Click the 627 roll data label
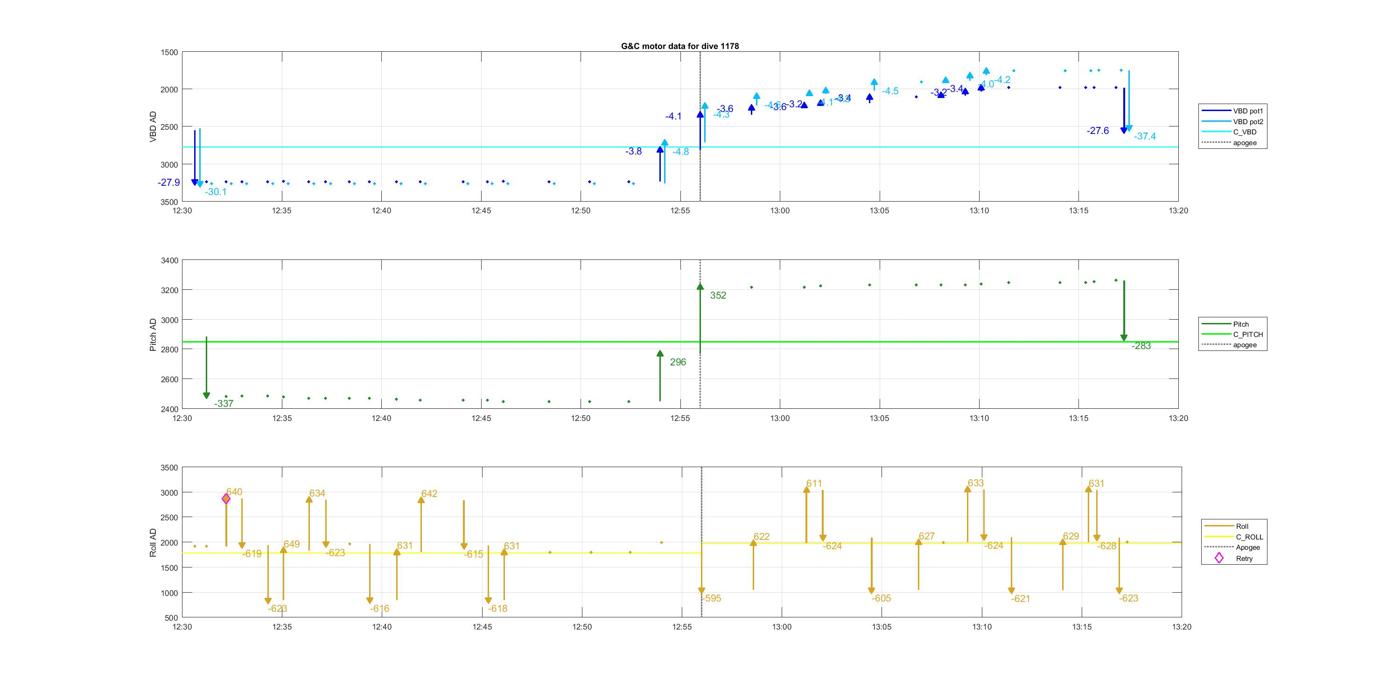 (927, 537)
